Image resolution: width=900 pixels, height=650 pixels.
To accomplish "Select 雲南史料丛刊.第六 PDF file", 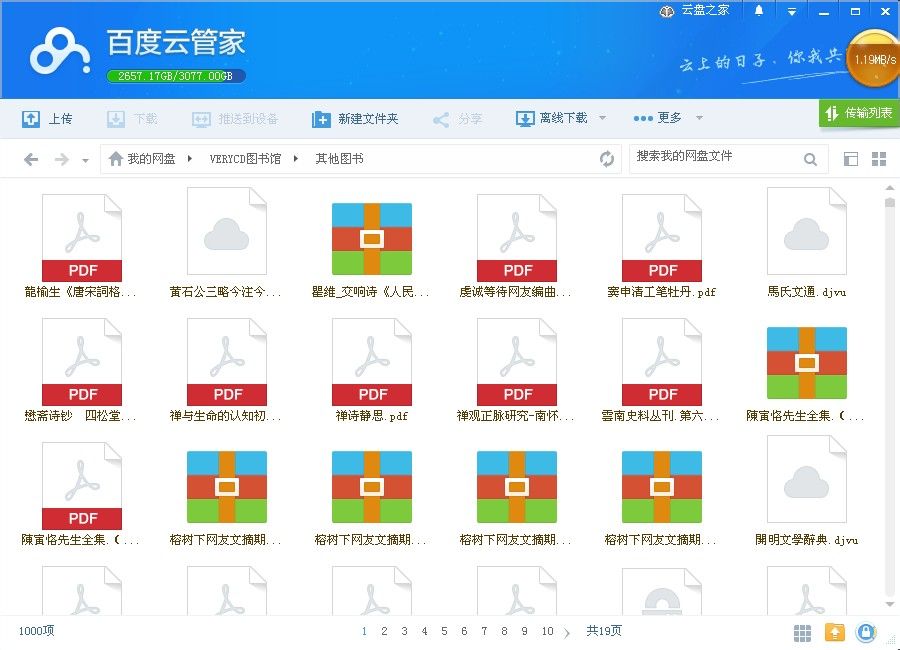I will click(x=661, y=371).
